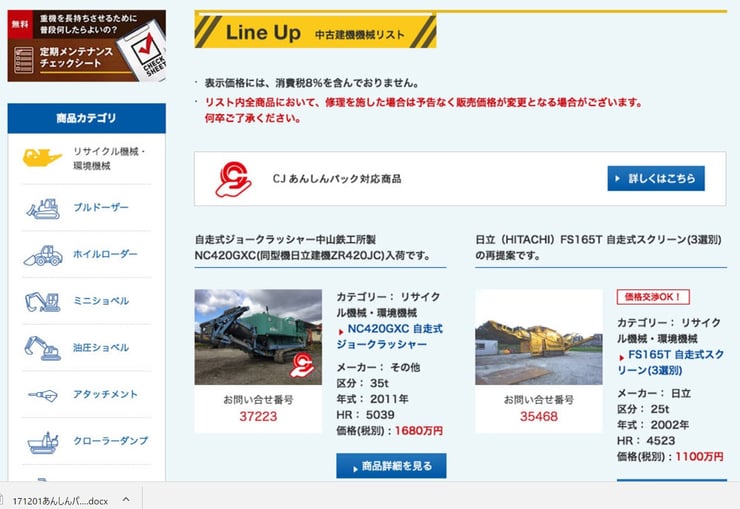Viewport: 740px width, 509px height.
Task: Click the wheel loader icon
Action: click(43, 256)
